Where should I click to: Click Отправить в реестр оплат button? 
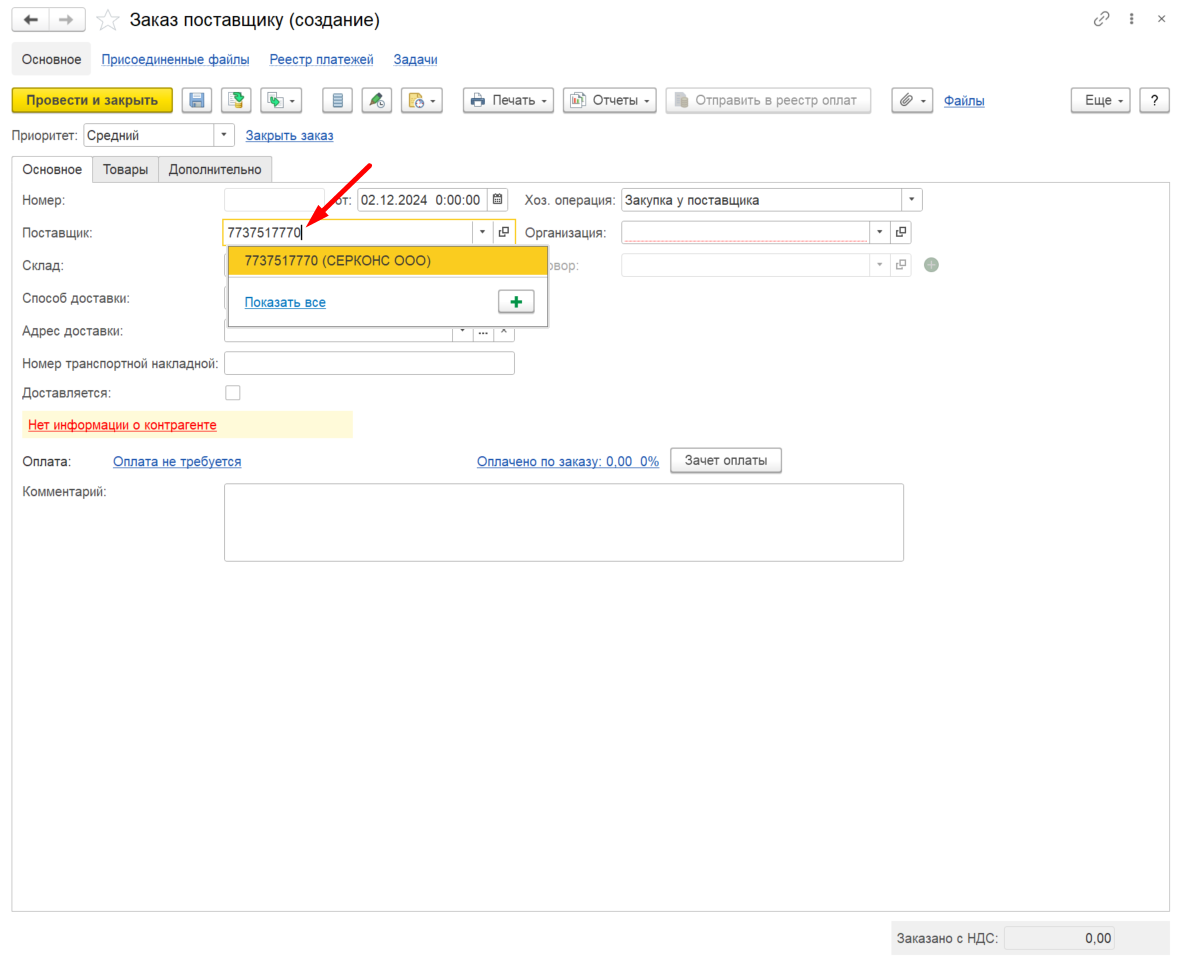click(768, 100)
